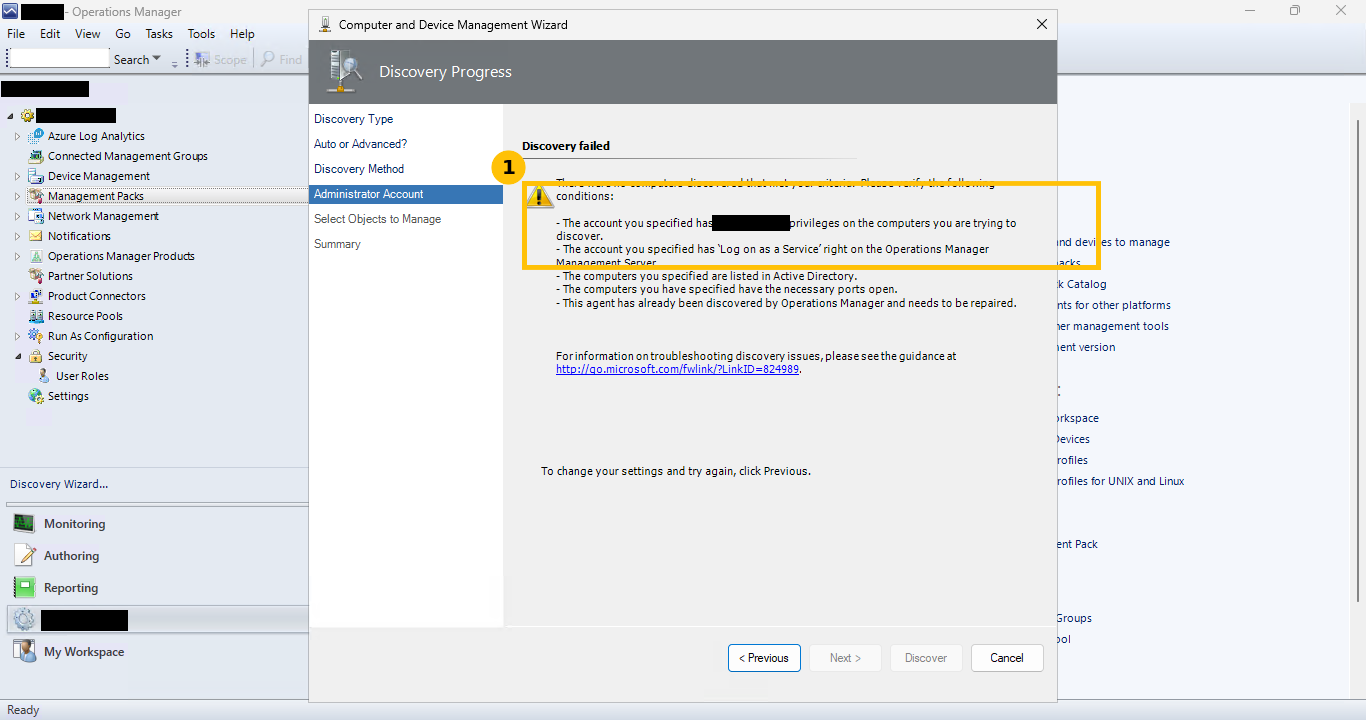Expand the Network Management node
Screen dimensions: 1366x720
click(17, 216)
